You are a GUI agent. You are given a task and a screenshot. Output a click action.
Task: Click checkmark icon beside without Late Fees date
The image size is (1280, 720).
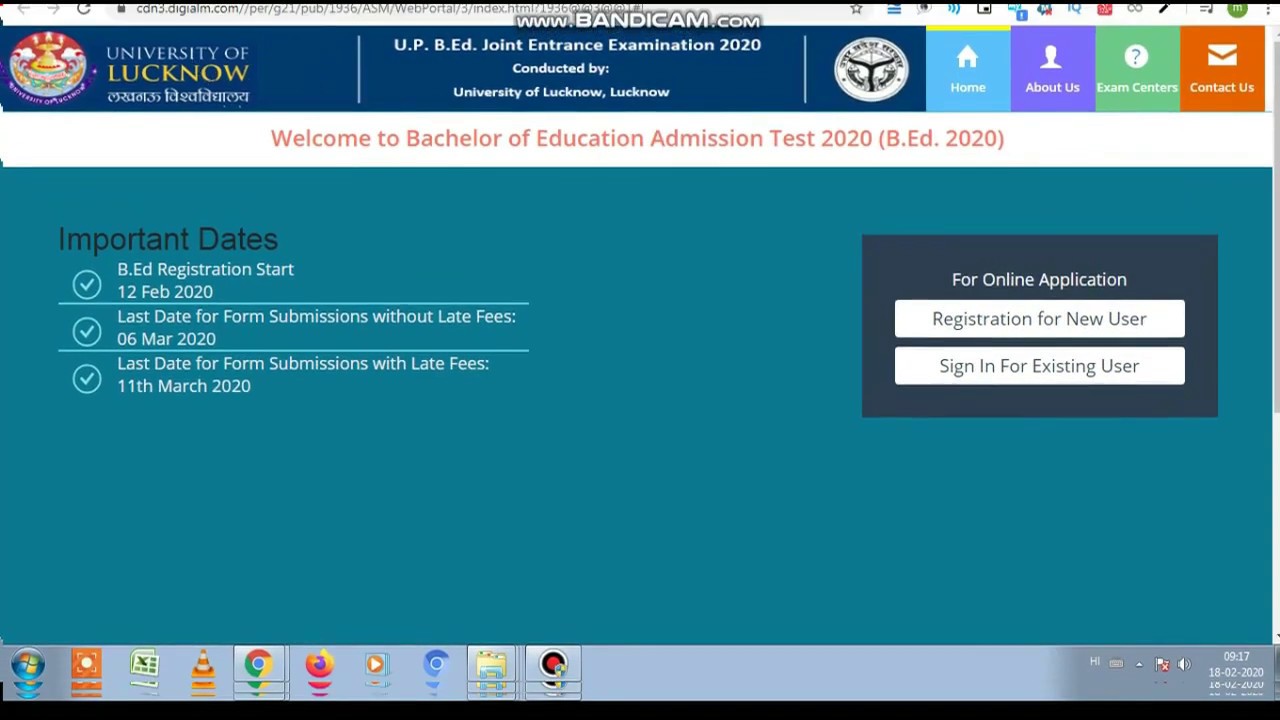pos(87,331)
